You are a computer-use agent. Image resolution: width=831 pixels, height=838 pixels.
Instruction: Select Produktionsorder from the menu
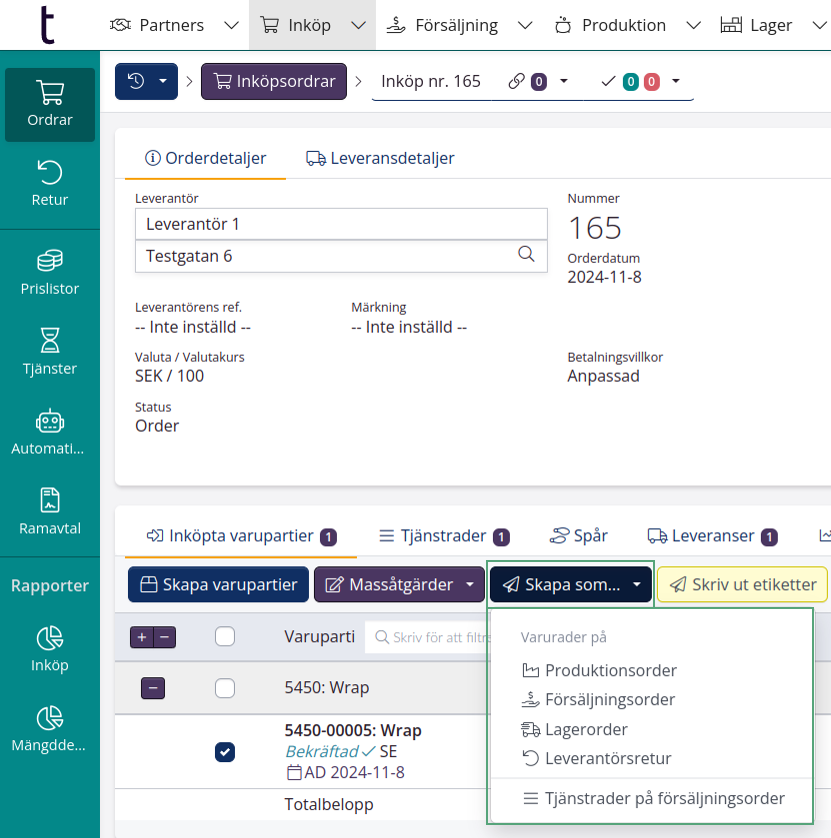pyautogui.click(x=610, y=670)
